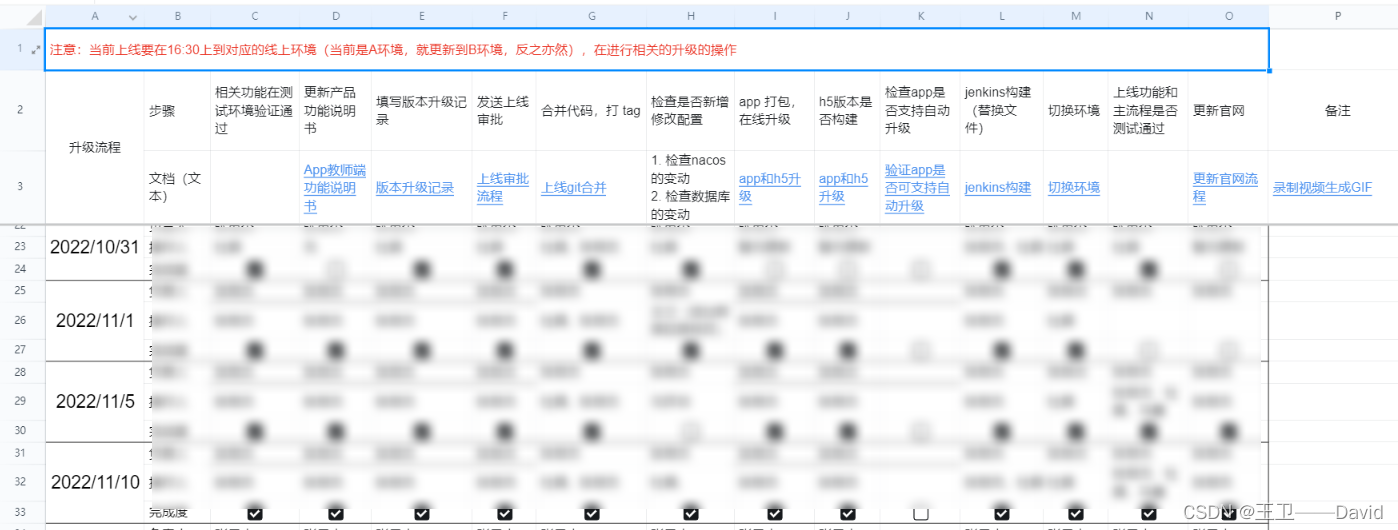The width and height of the screenshot is (1398, 530).
Task: Check the empty row 33 checkbox in column K
Action: point(921,513)
